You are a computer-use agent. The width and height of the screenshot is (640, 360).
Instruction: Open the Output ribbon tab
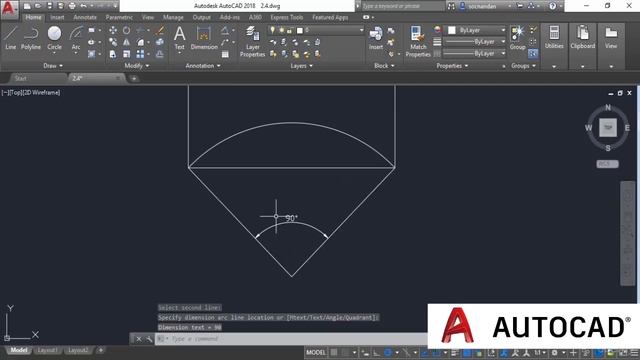[x=201, y=17]
